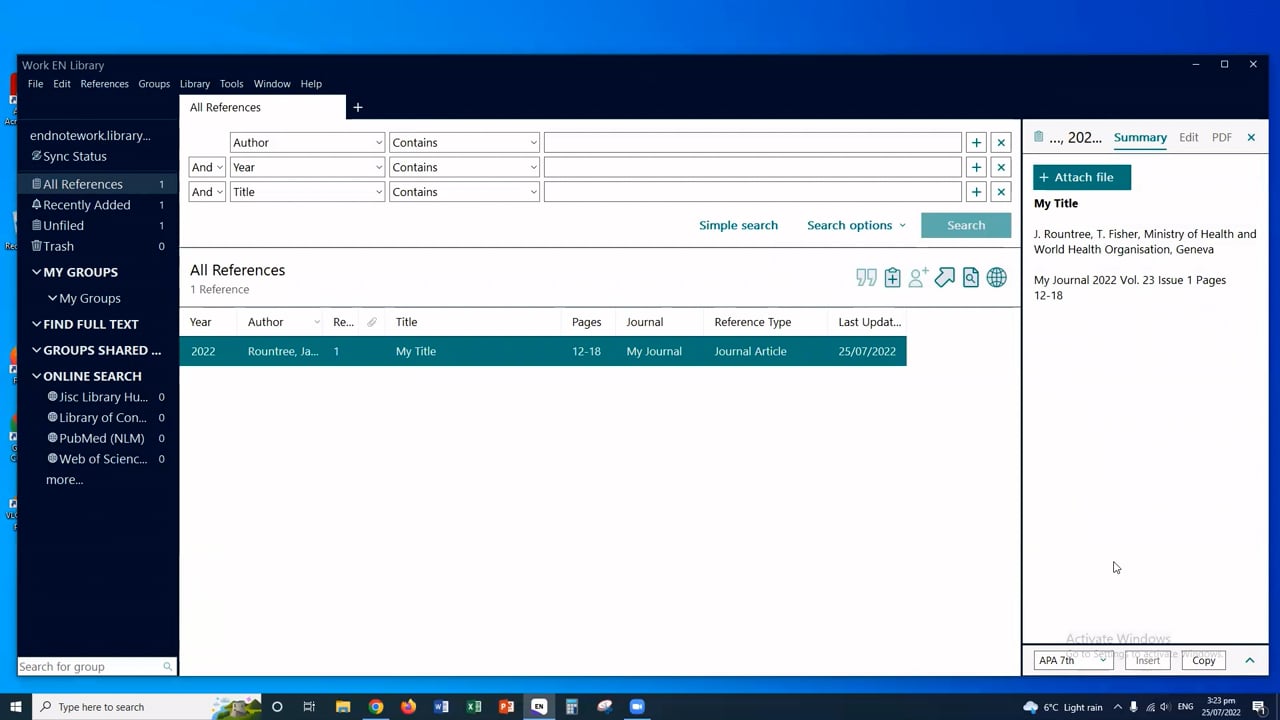Sort references by Year column
1280x720 pixels.
201,322
